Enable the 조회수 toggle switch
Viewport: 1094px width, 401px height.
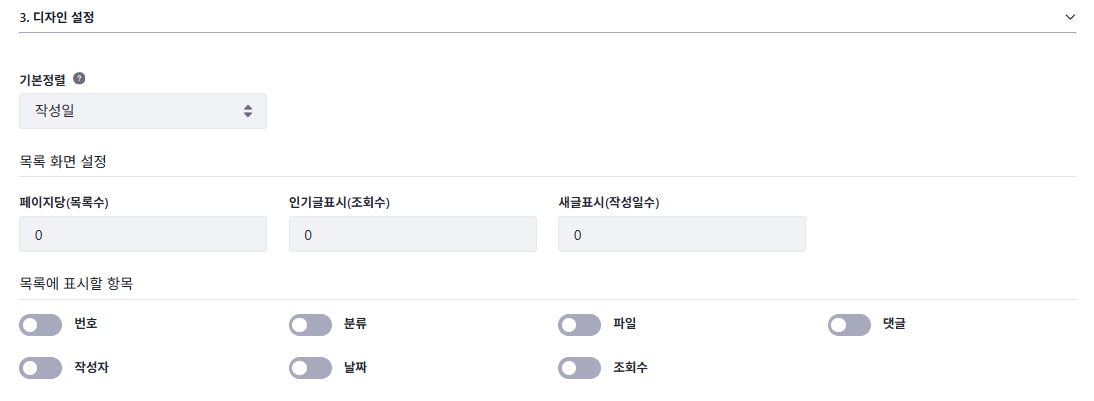click(579, 368)
